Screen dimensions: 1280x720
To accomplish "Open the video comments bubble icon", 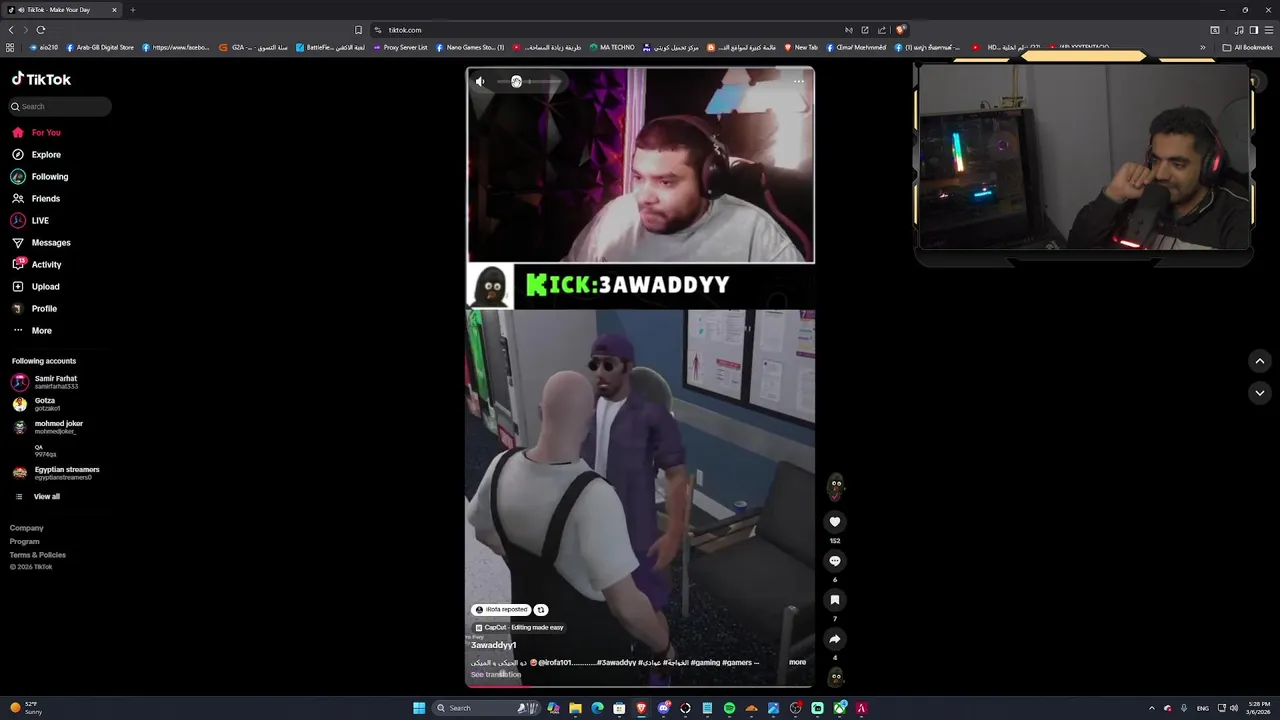I will pos(835,561).
